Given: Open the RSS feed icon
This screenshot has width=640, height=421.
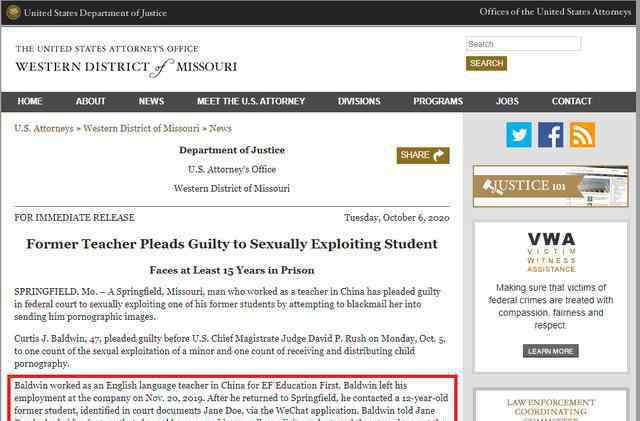Looking at the screenshot, I should click(582, 135).
